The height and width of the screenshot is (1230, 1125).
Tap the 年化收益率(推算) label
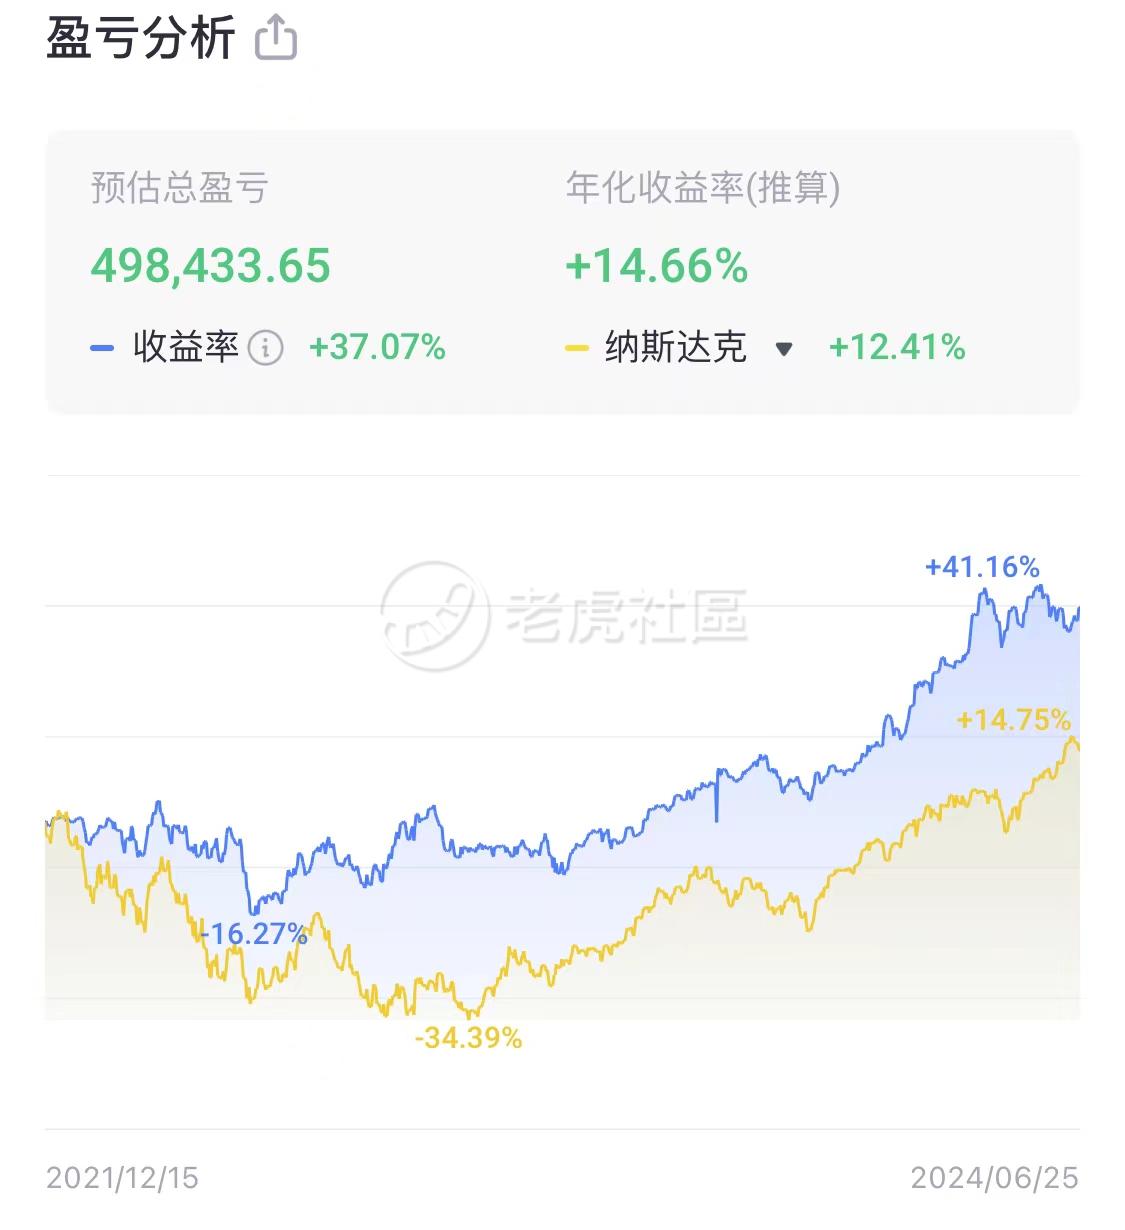pyautogui.click(x=703, y=188)
